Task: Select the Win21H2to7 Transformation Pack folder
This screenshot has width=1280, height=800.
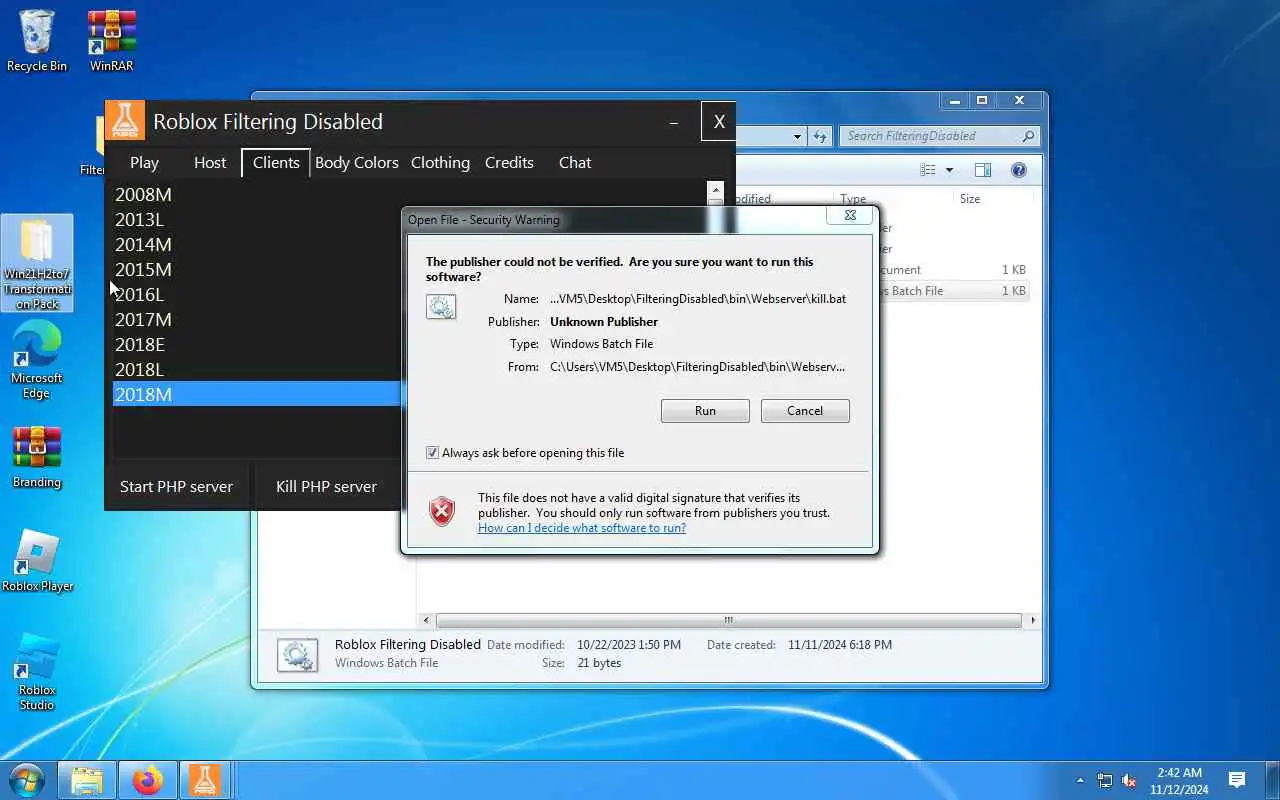Action: coord(37,263)
